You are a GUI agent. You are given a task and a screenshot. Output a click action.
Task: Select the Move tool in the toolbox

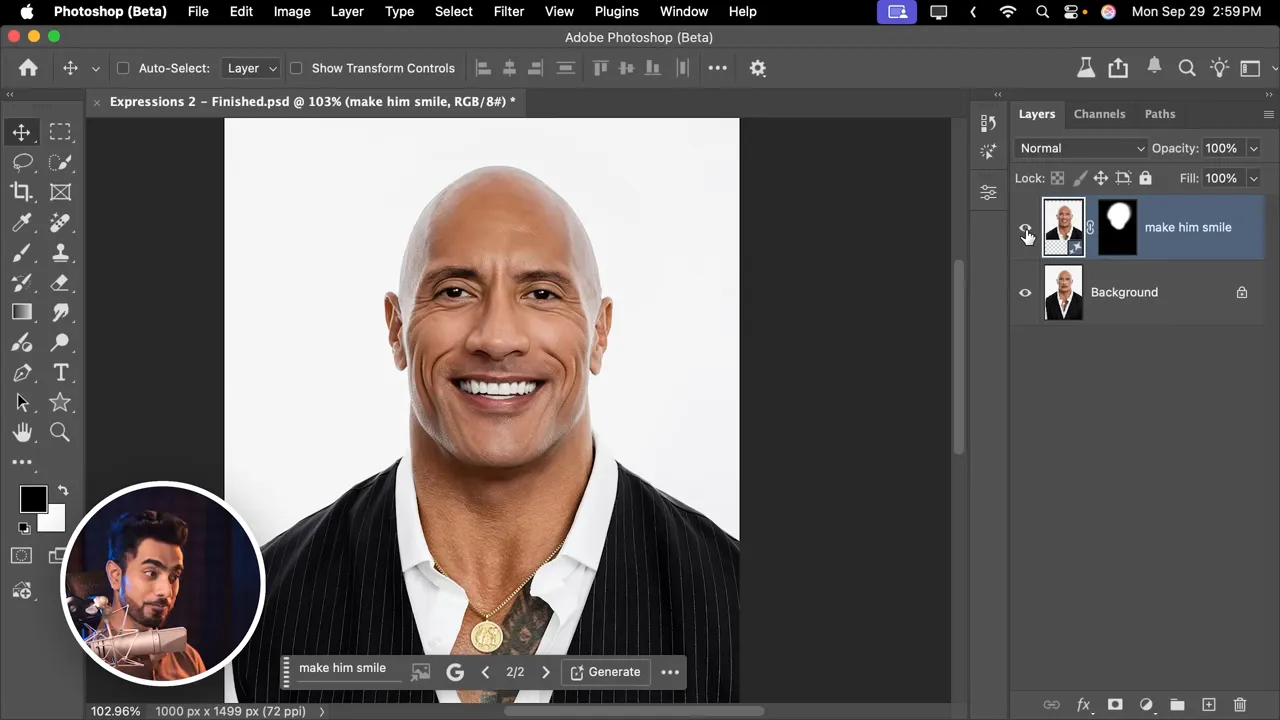tap(22, 132)
